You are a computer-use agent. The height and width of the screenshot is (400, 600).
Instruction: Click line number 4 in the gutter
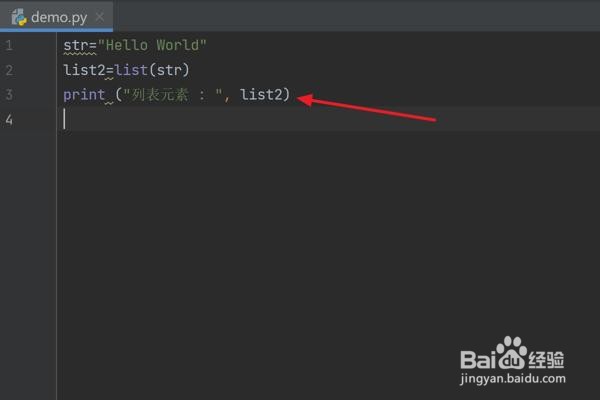(x=9, y=120)
